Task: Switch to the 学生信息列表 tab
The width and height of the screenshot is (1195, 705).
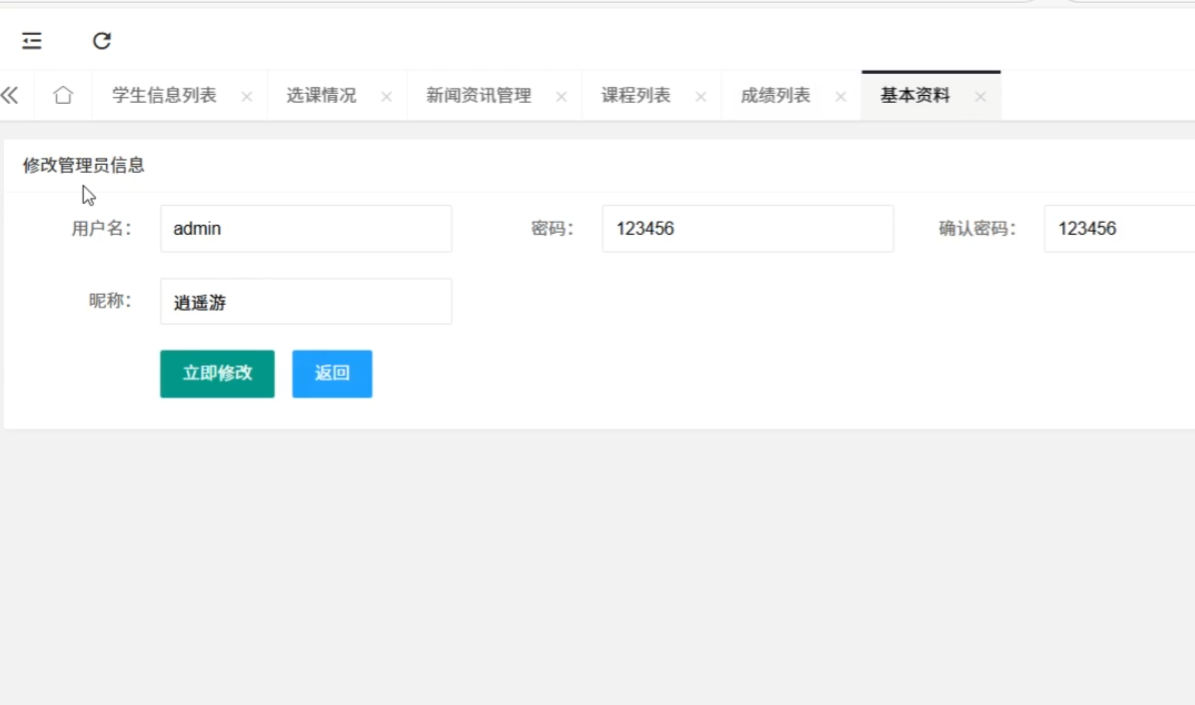Action: (164, 96)
